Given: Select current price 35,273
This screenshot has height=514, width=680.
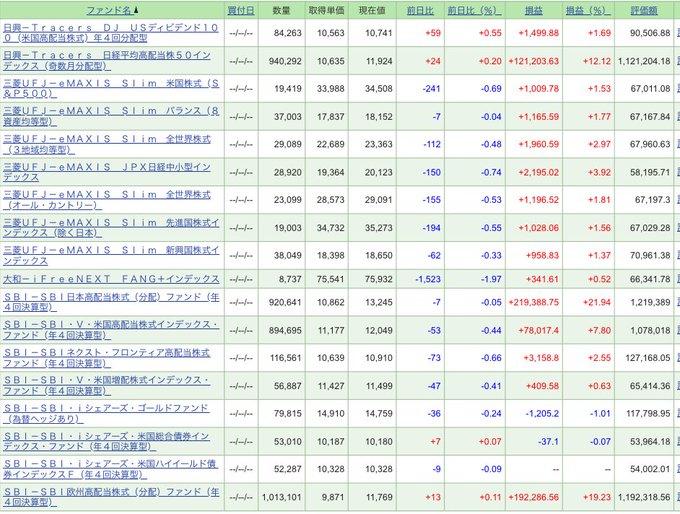Looking at the screenshot, I should click(379, 228).
